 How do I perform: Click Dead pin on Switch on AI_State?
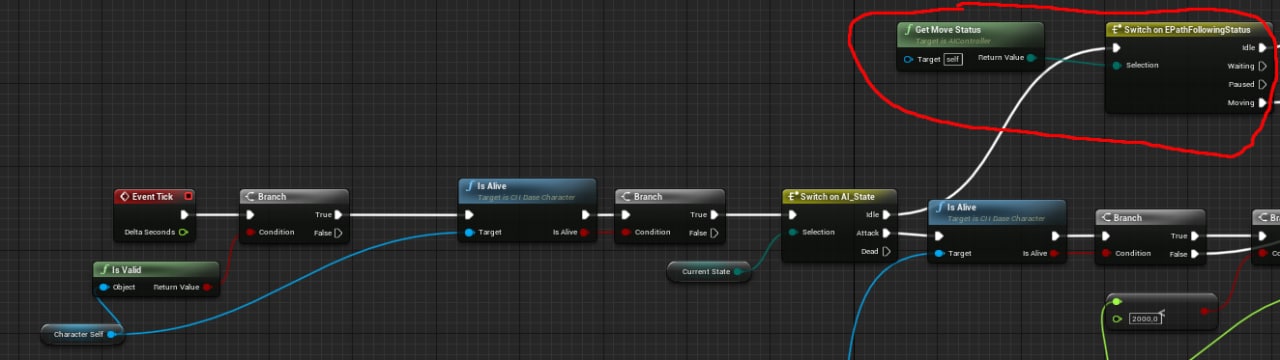888,251
